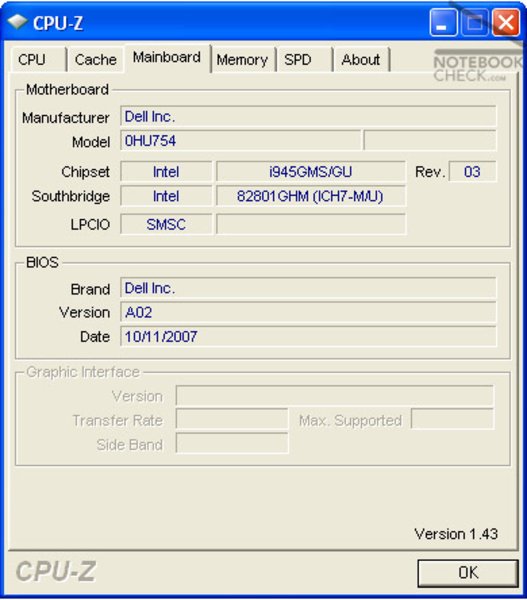Image resolution: width=527 pixels, height=600 pixels.
Task: Click the Manufacturer field showing Dell Inc.
Action: (x=308, y=116)
